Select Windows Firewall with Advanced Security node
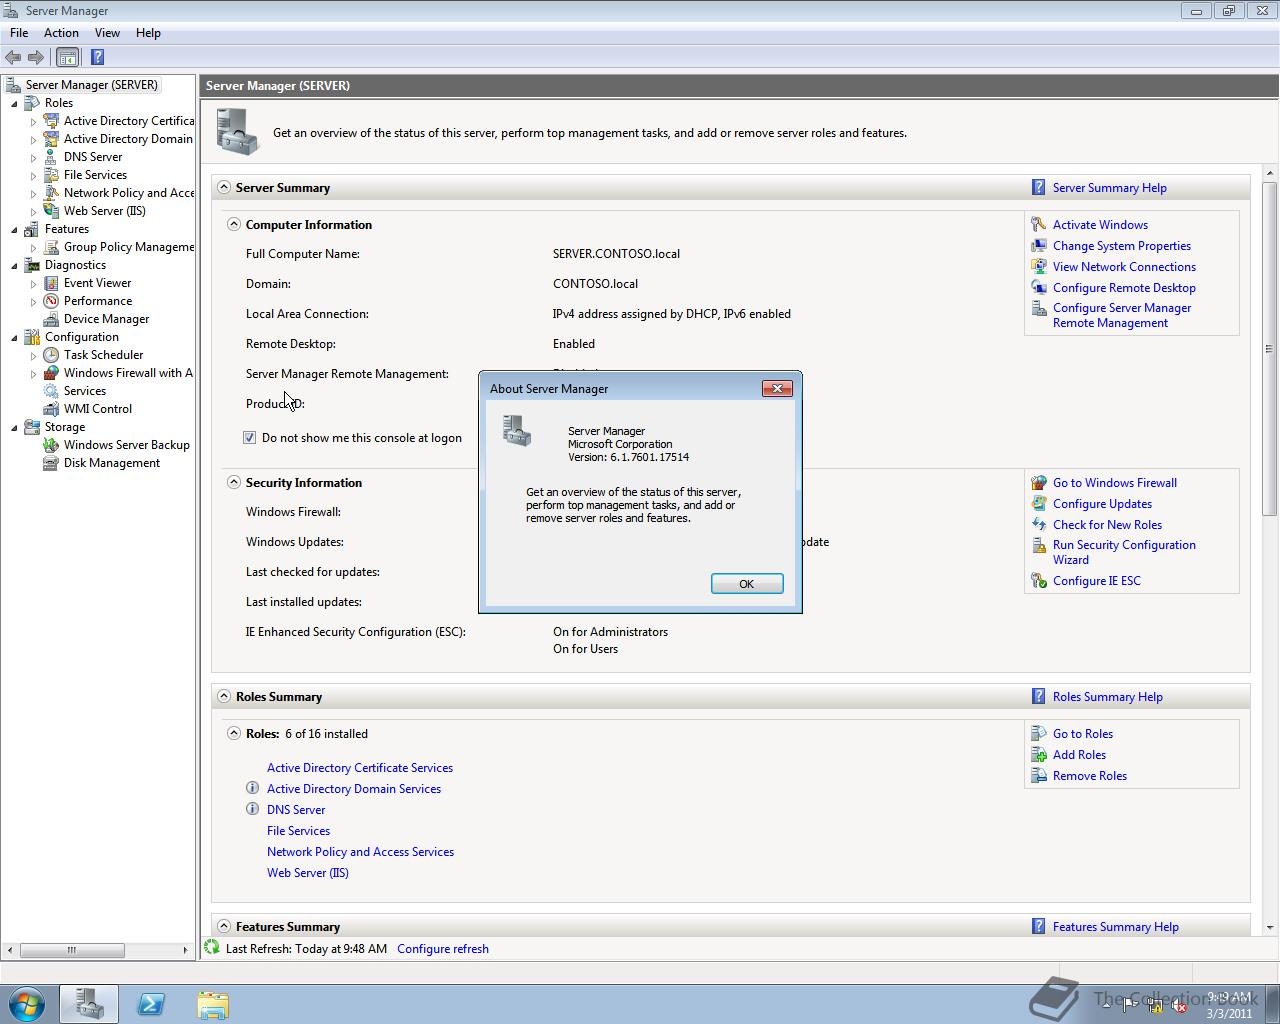 [x=128, y=373]
